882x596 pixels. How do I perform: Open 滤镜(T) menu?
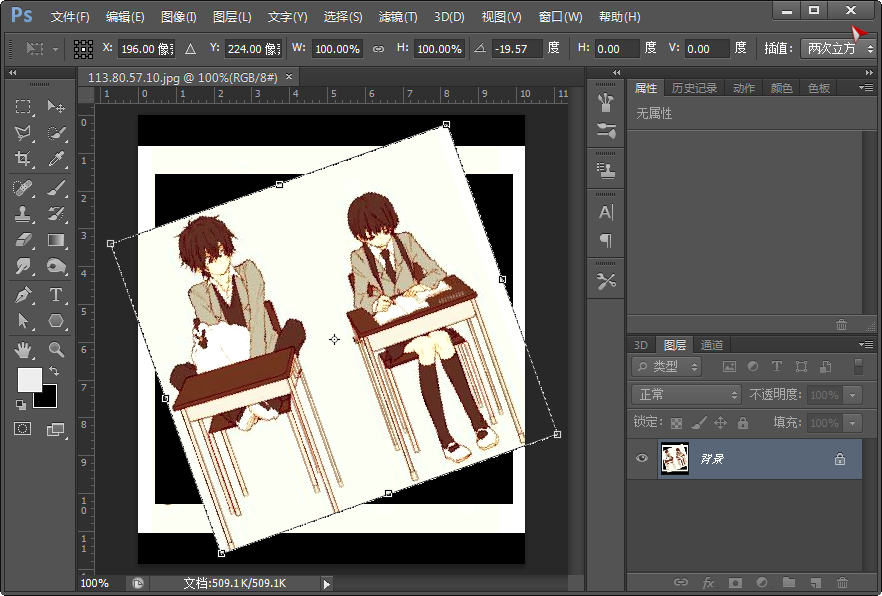pos(398,17)
